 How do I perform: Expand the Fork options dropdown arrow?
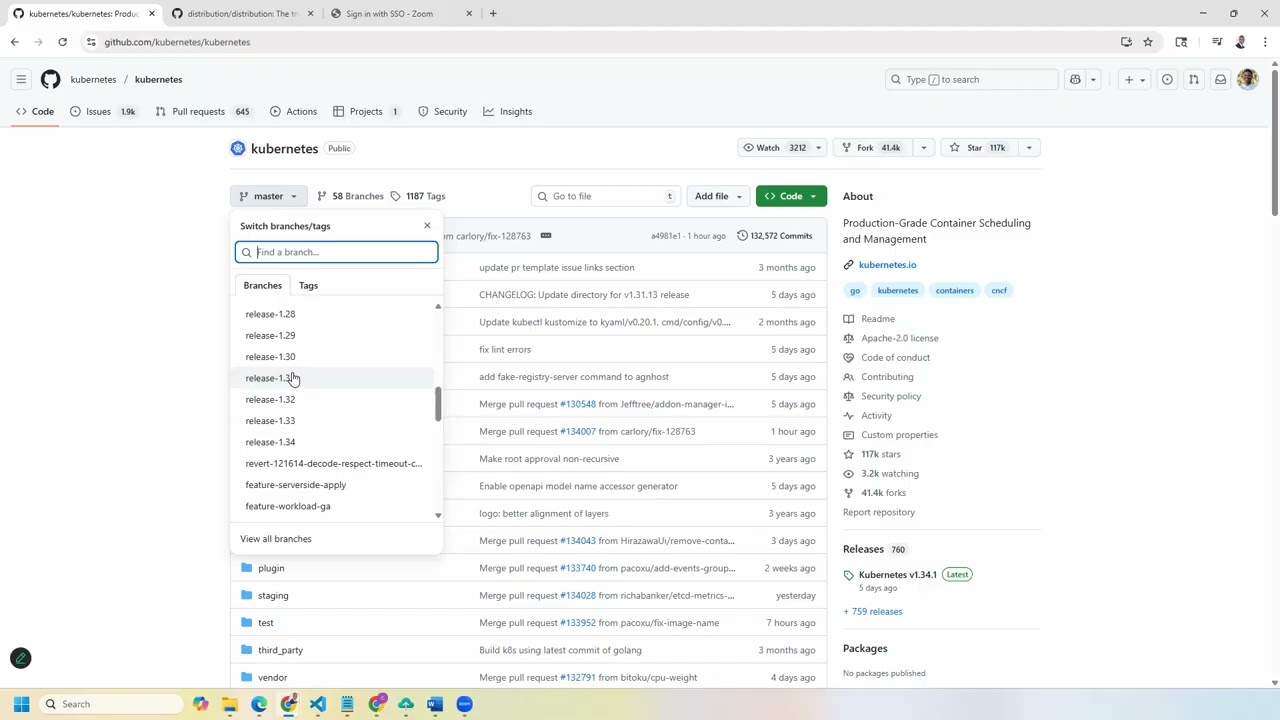pos(923,148)
